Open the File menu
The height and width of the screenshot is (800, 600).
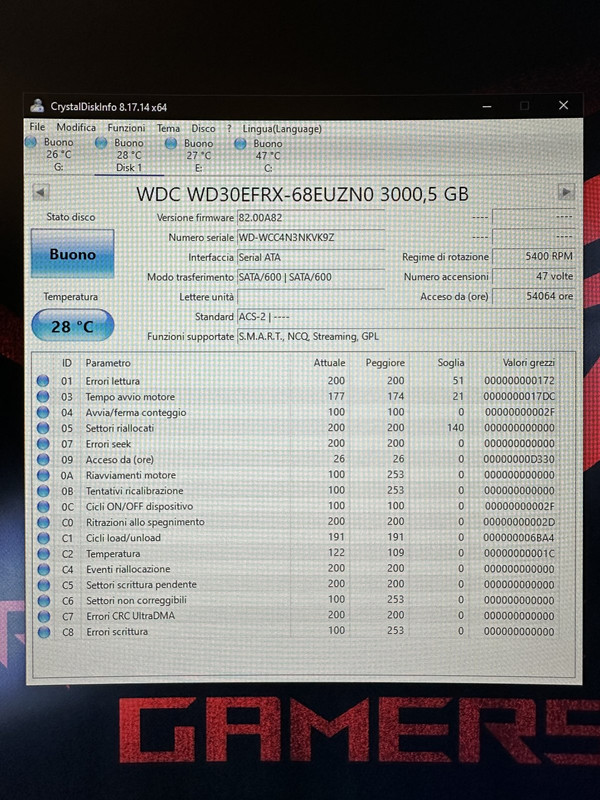(x=37, y=127)
